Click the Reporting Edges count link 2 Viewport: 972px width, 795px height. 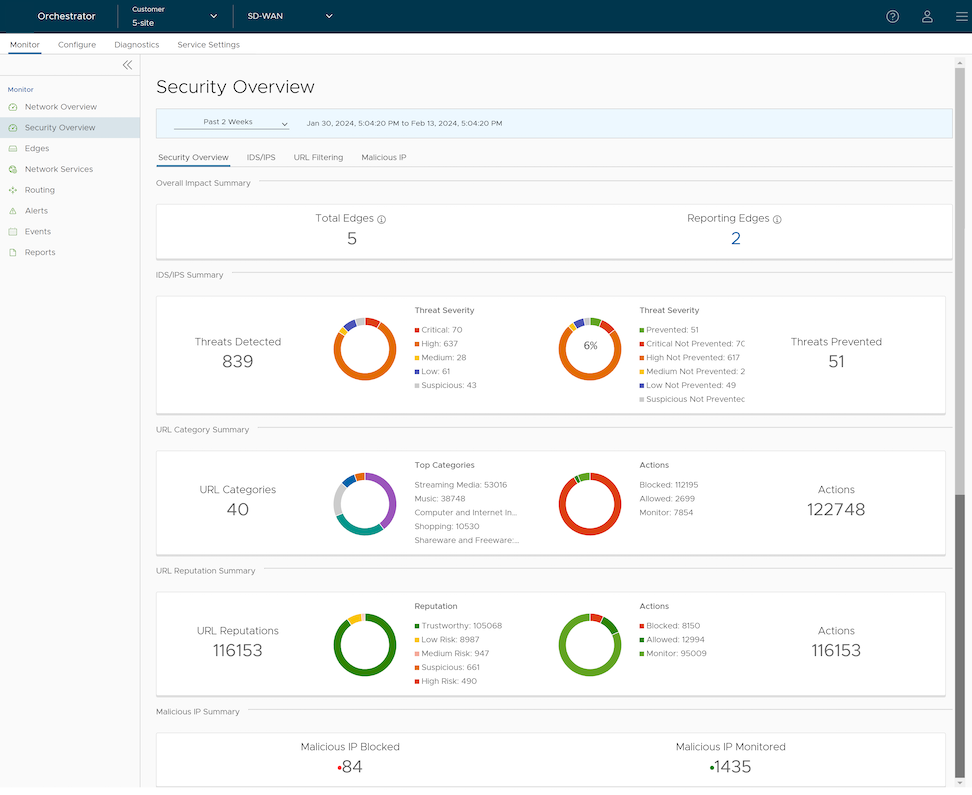tap(736, 238)
